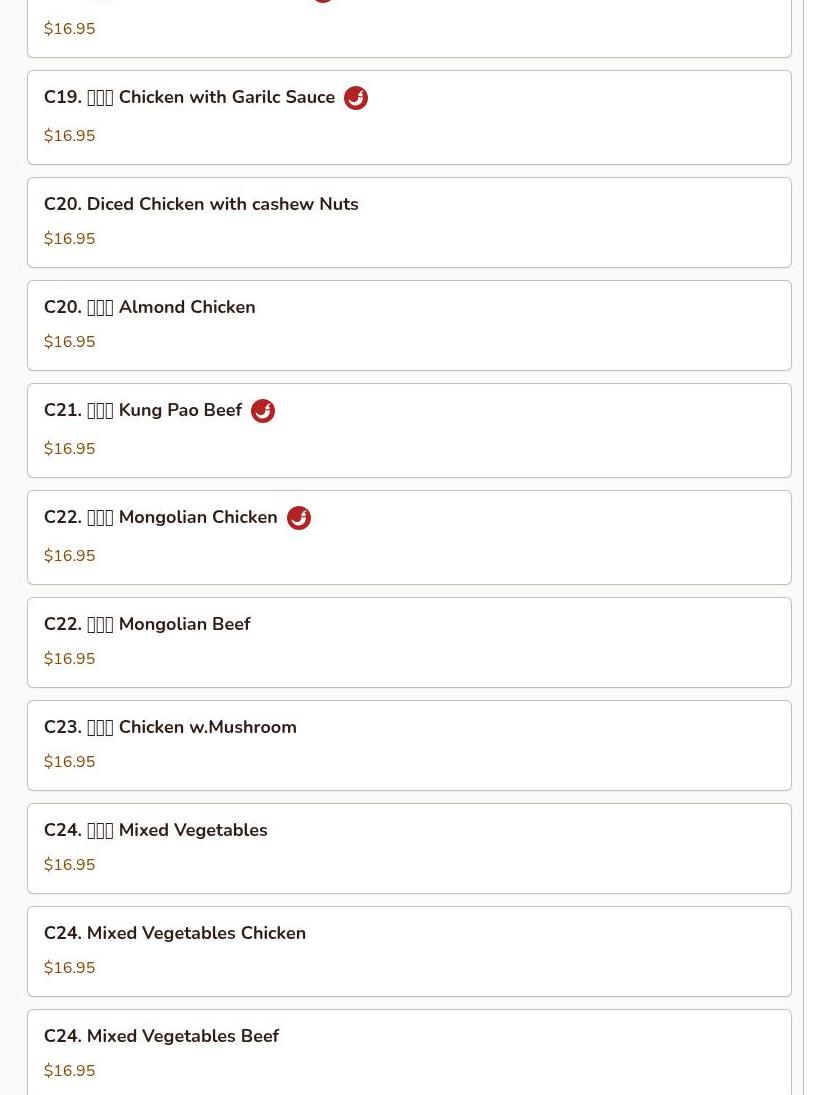Click the spicy pepper icon beside Kung Pao Beef
Screen dimensions: 824x1095
(263, 411)
